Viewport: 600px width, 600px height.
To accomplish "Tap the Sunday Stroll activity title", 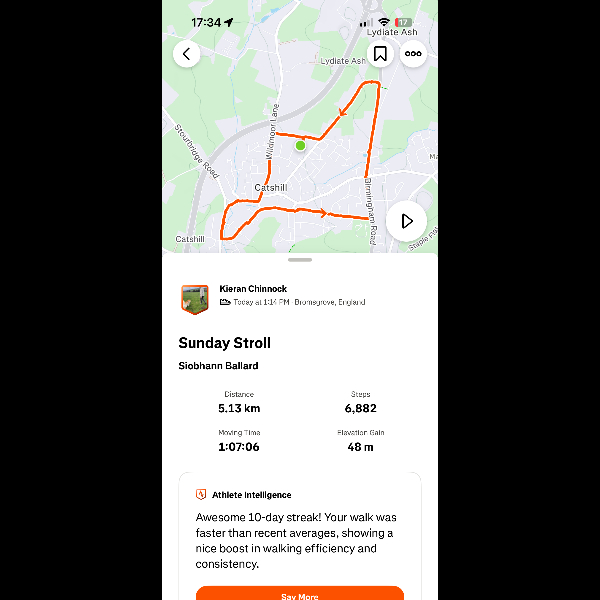I will click(225, 343).
